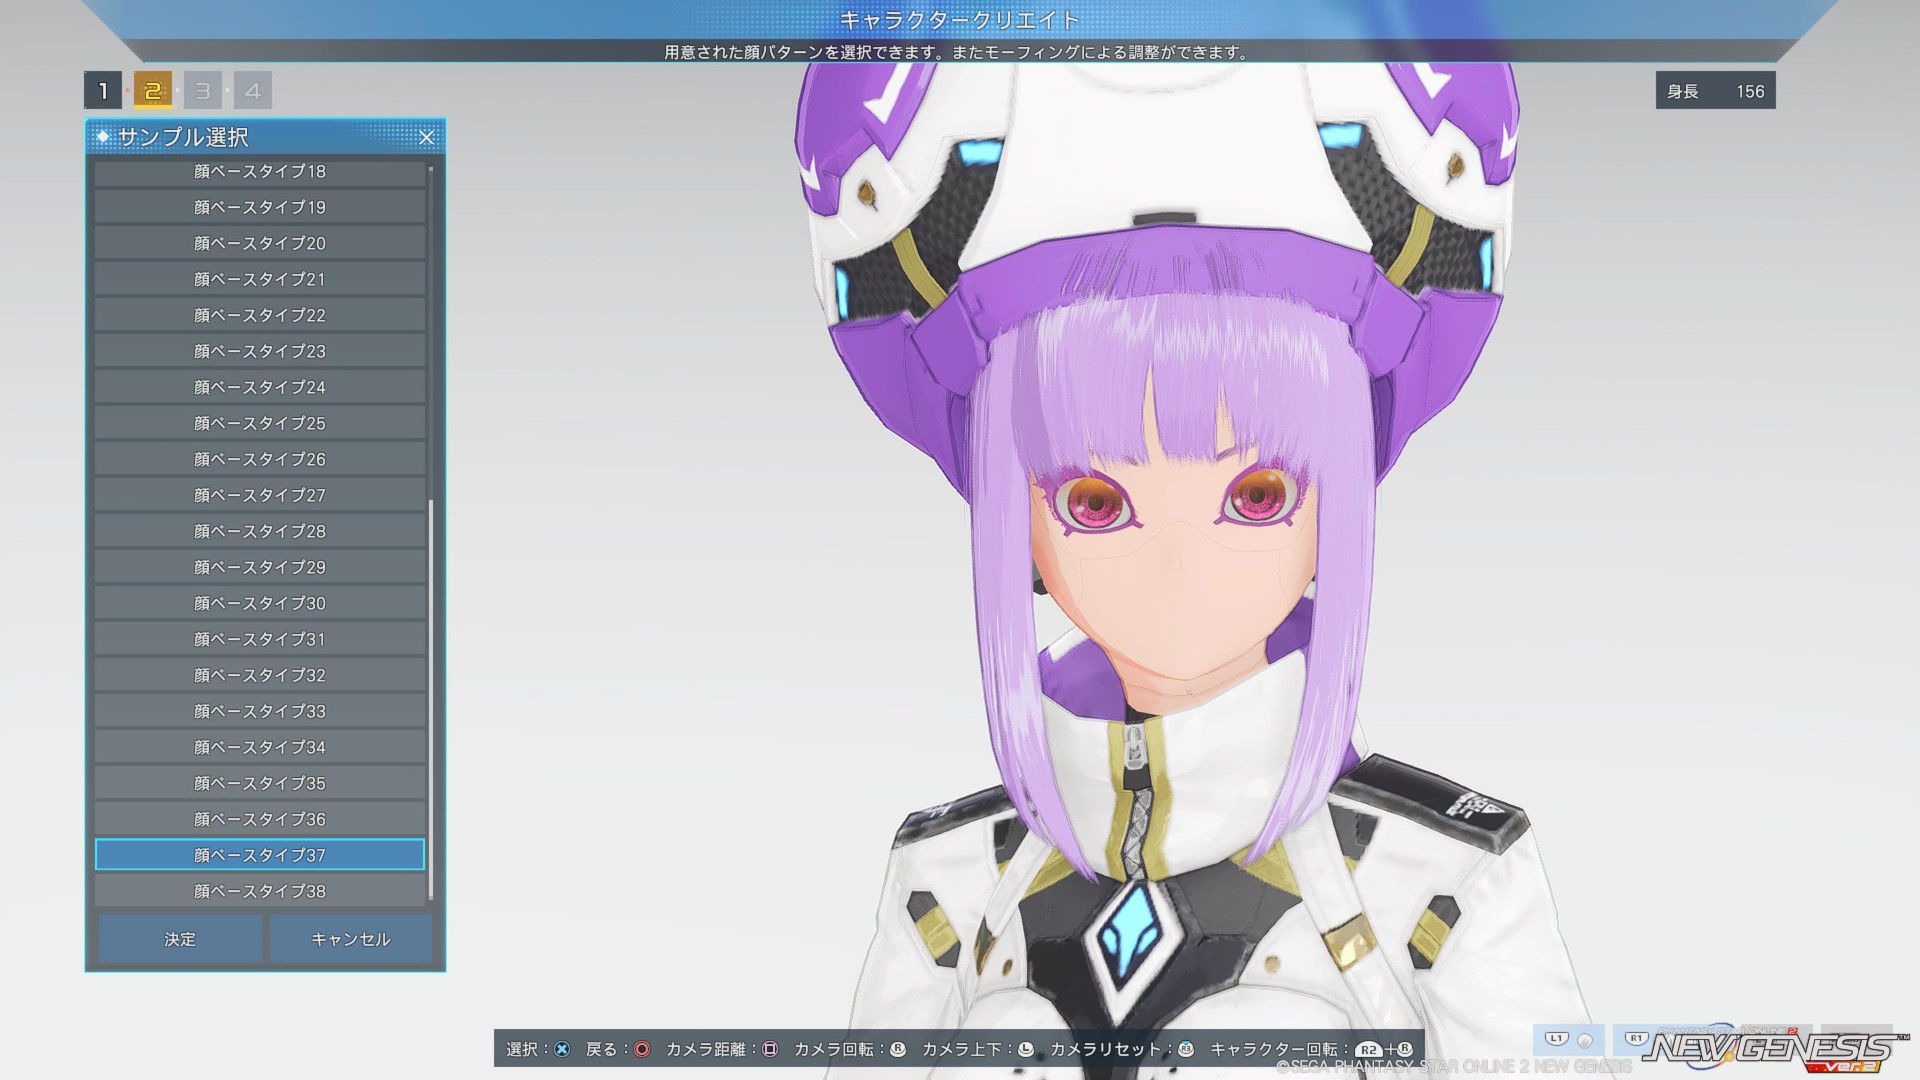
Task: Select the highlighted 顔ベースタイプ37 entry
Action: (260, 855)
